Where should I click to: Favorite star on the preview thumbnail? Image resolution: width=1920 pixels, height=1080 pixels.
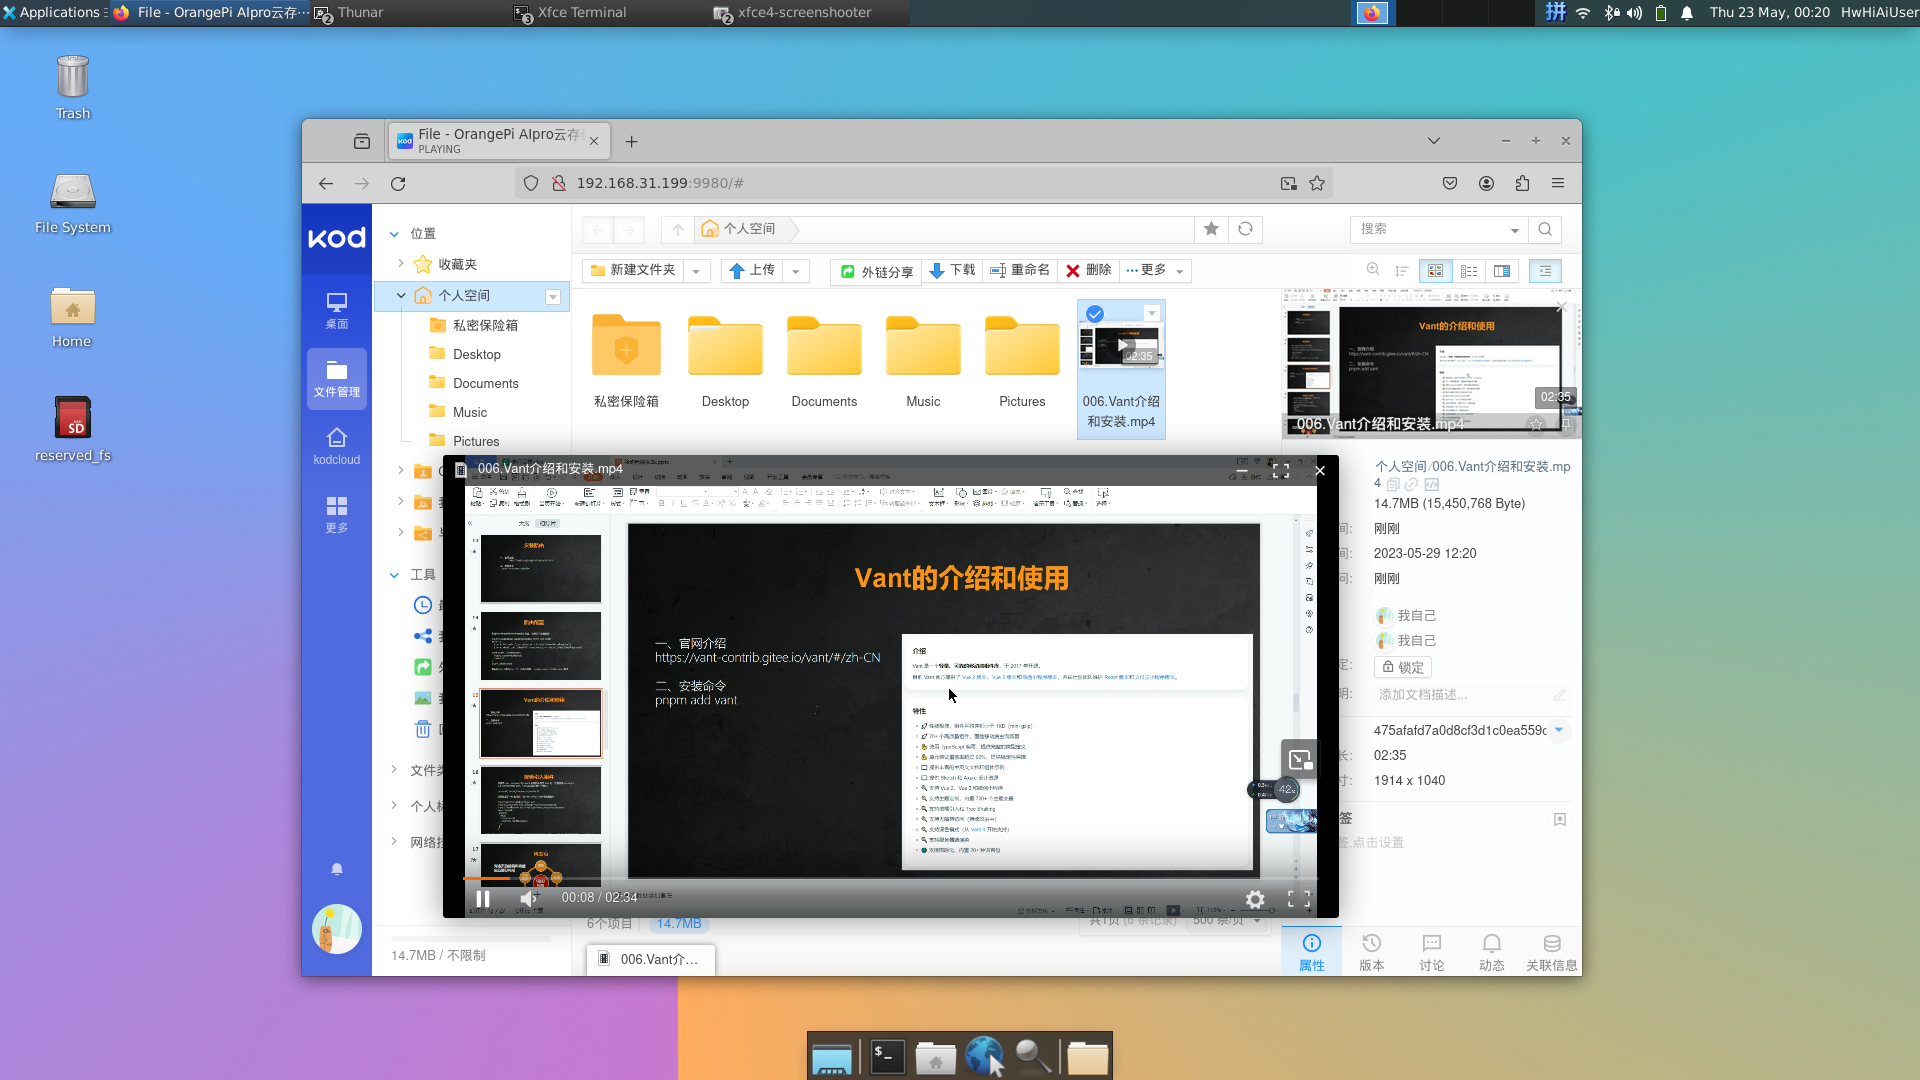pyautogui.click(x=1536, y=425)
